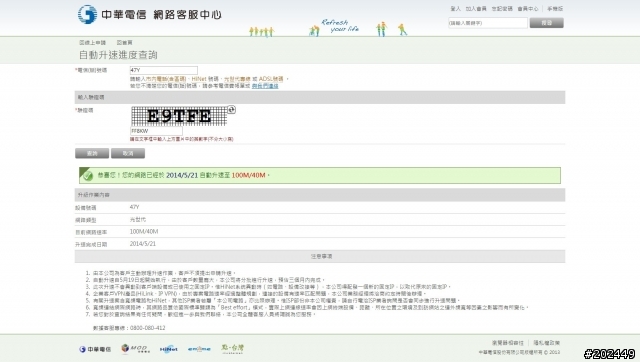Go to the 線上申請 breadcrumb link
The width and height of the screenshot is (640, 362).
pos(92,42)
